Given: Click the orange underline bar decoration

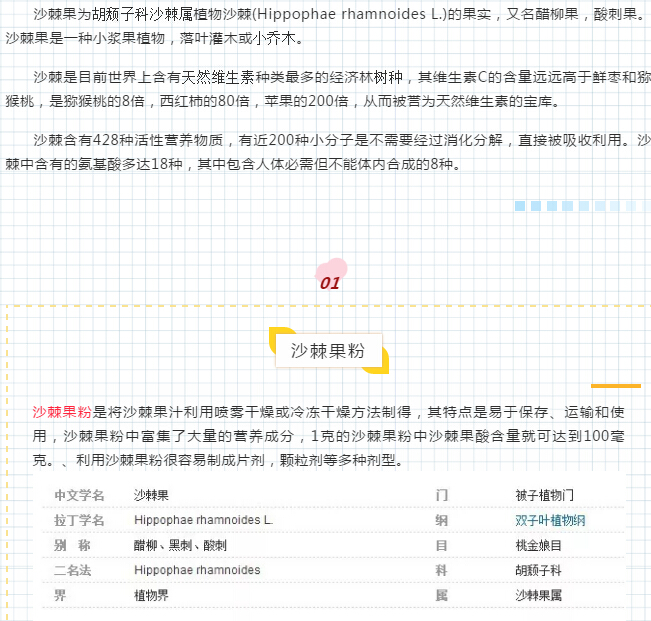Looking at the screenshot, I should tap(615, 385).
